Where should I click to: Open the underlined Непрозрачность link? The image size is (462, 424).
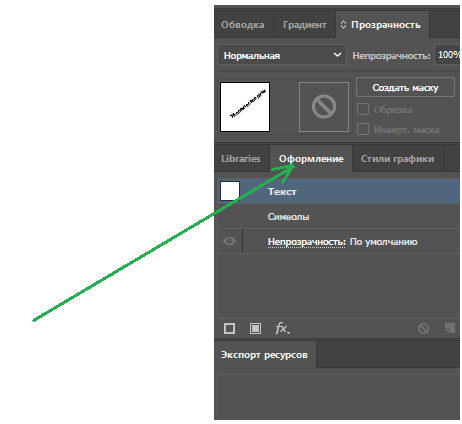[307, 242]
